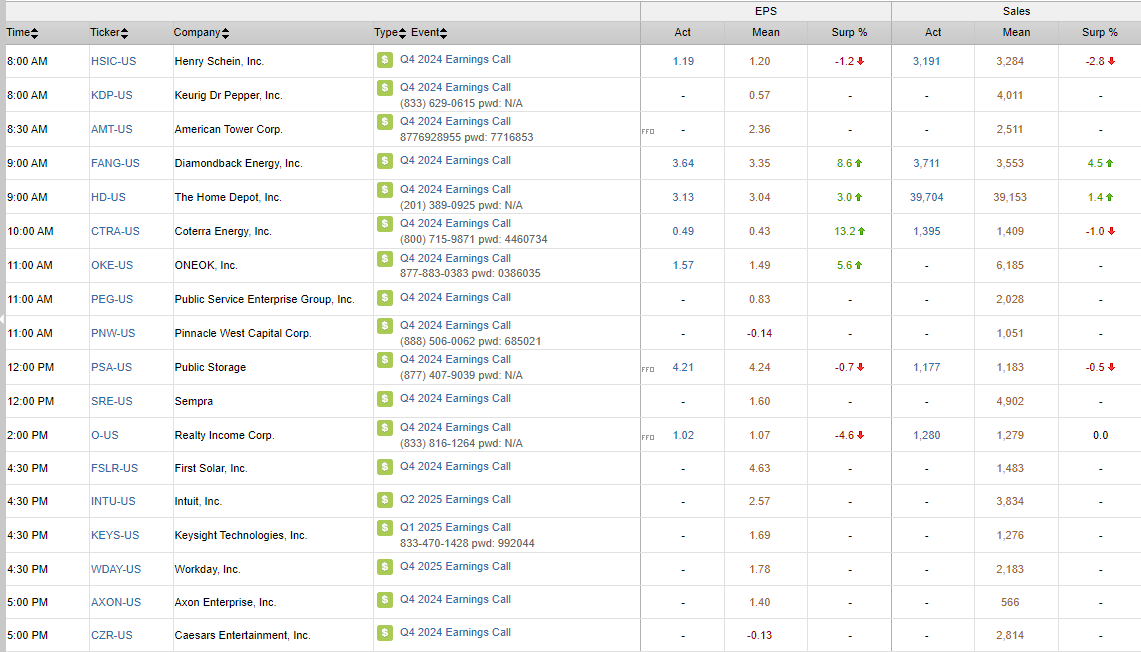Screen dimensions: 1141x652
Task: Open the PNW-US ticker link
Action: pyautogui.click(x=113, y=333)
